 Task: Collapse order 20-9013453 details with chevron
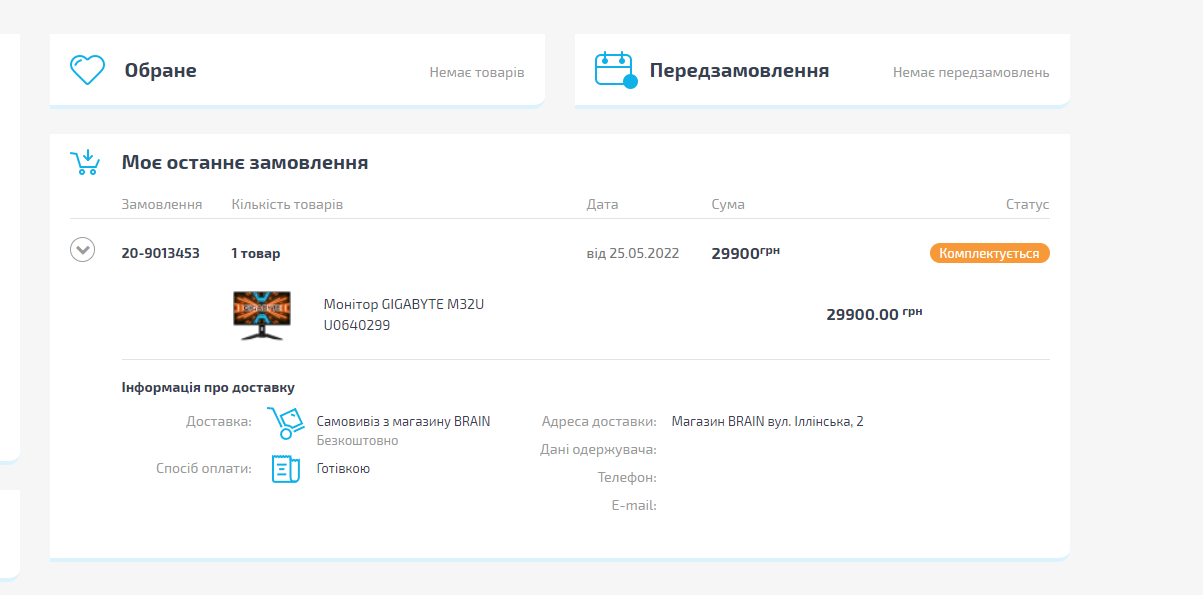click(82, 250)
